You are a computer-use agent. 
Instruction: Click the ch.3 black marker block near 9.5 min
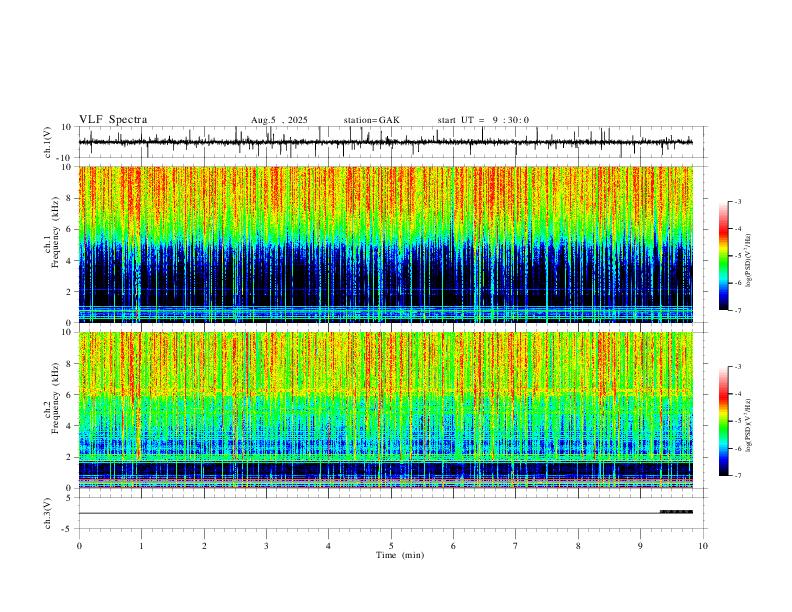pyautogui.click(x=676, y=512)
